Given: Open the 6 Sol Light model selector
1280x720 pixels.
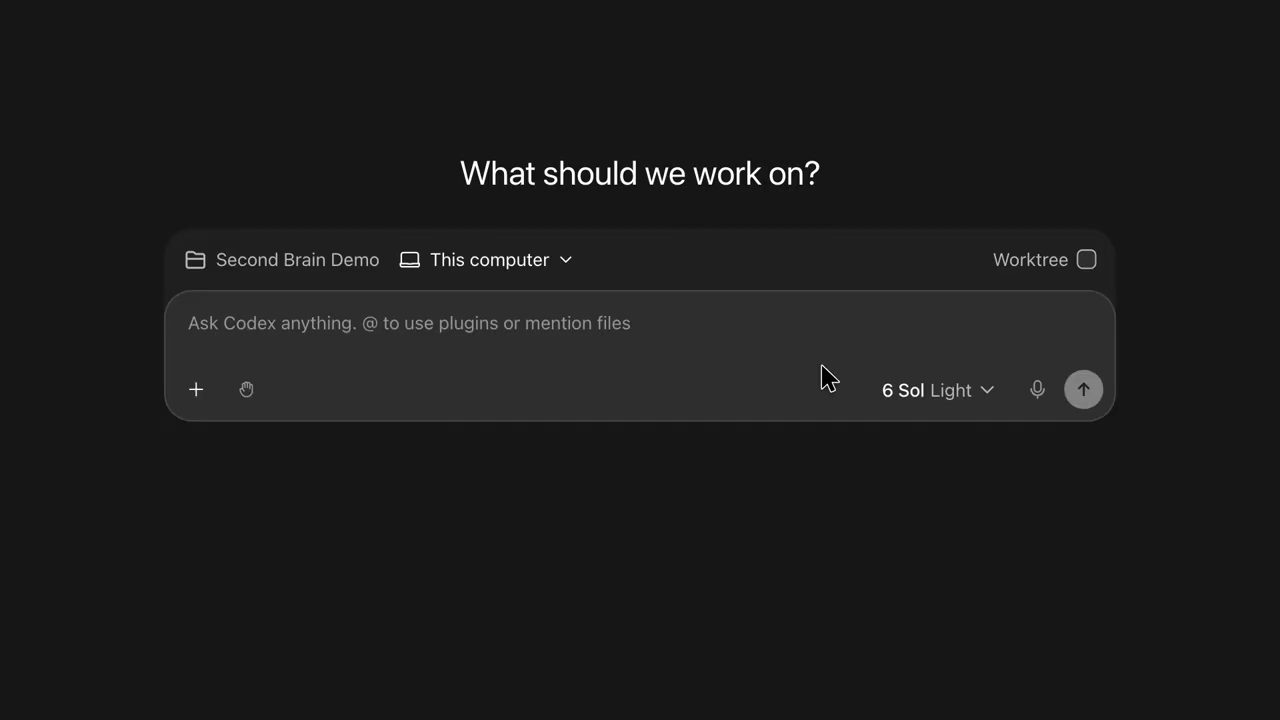Looking at the screenshot, I should pos(938,390).
